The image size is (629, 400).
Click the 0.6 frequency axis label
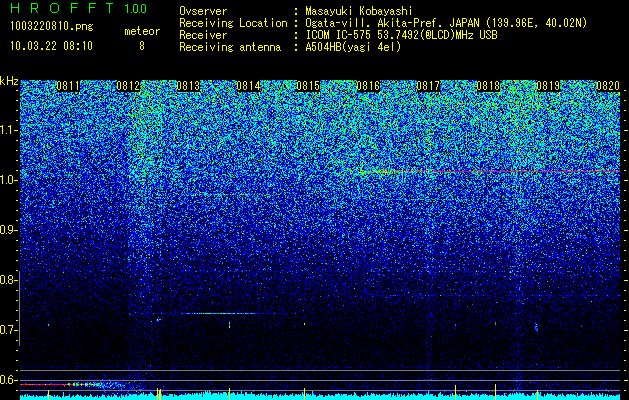pos(8,380)
